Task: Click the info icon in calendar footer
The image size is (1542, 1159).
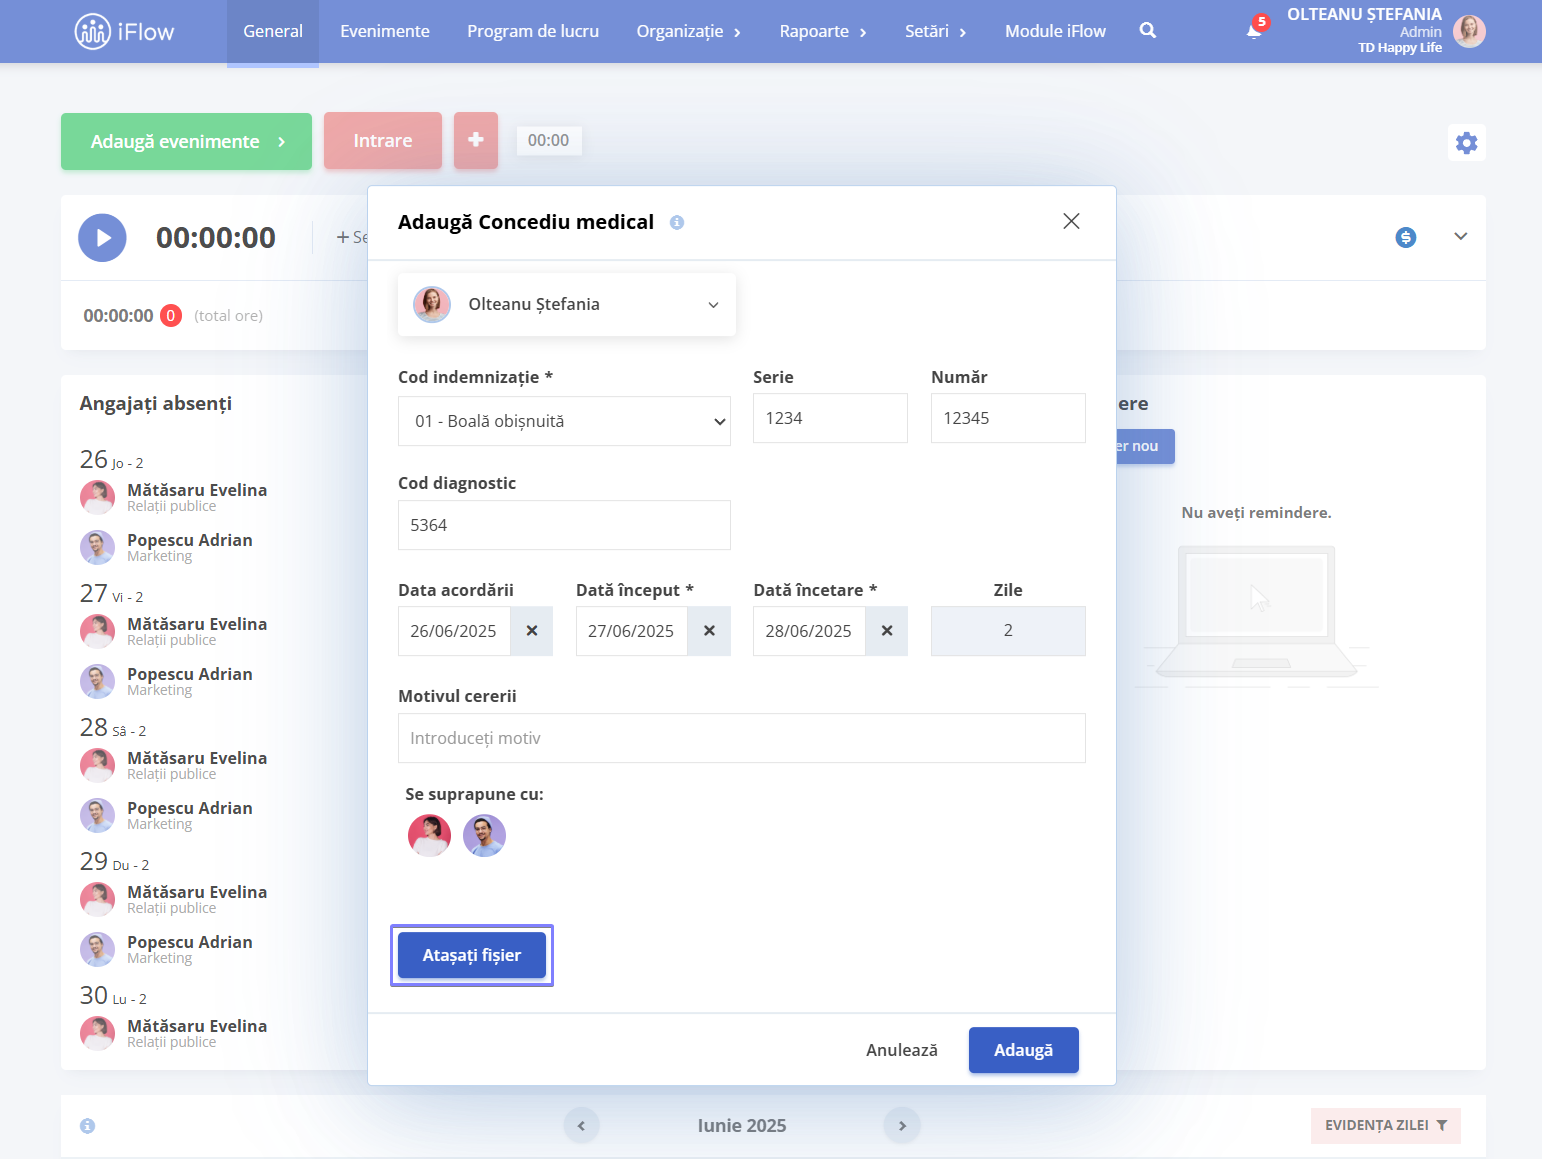Action: (88, 1126)
